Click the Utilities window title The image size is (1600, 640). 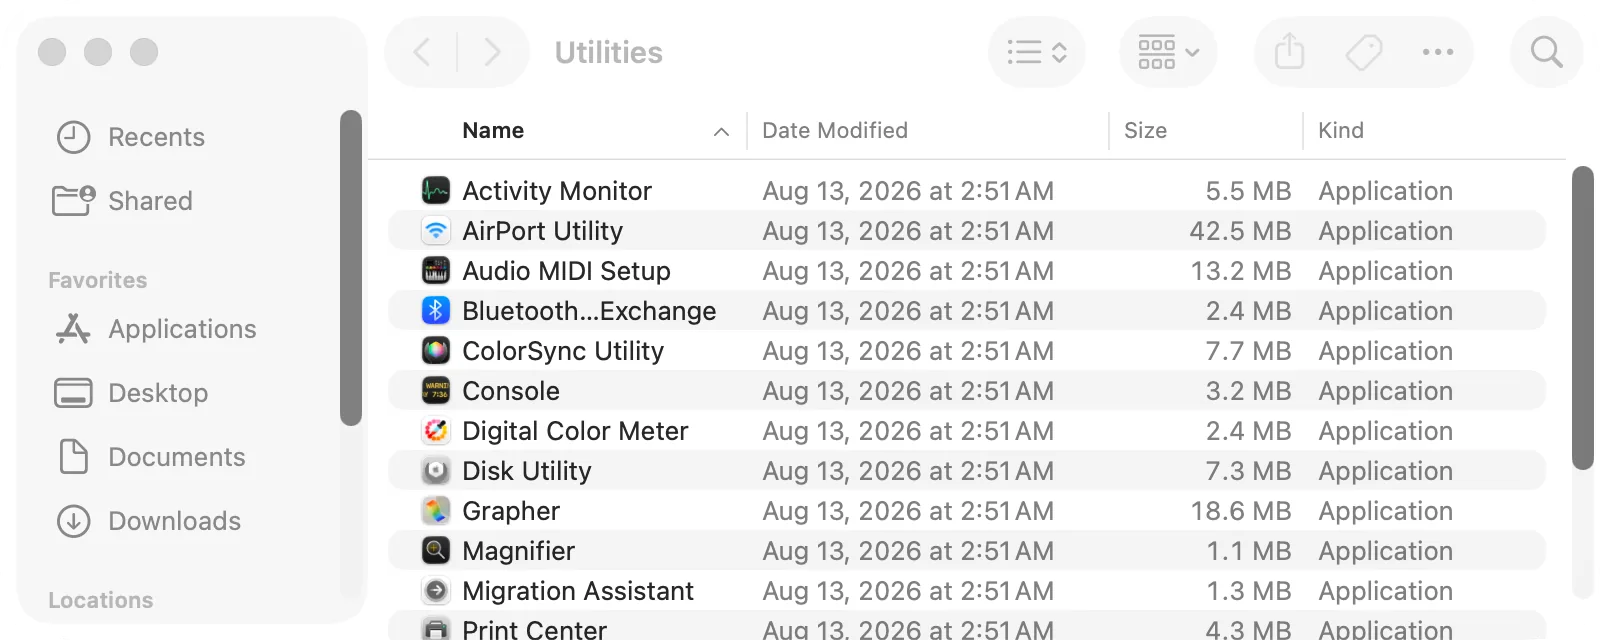[x=609, y=52]
